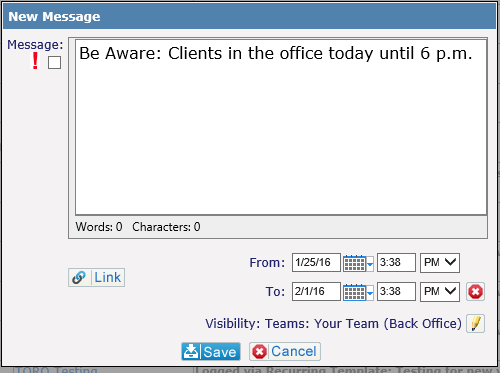Click inside the message text area
This screenshot has height=373, width=500.
[281, 127]
